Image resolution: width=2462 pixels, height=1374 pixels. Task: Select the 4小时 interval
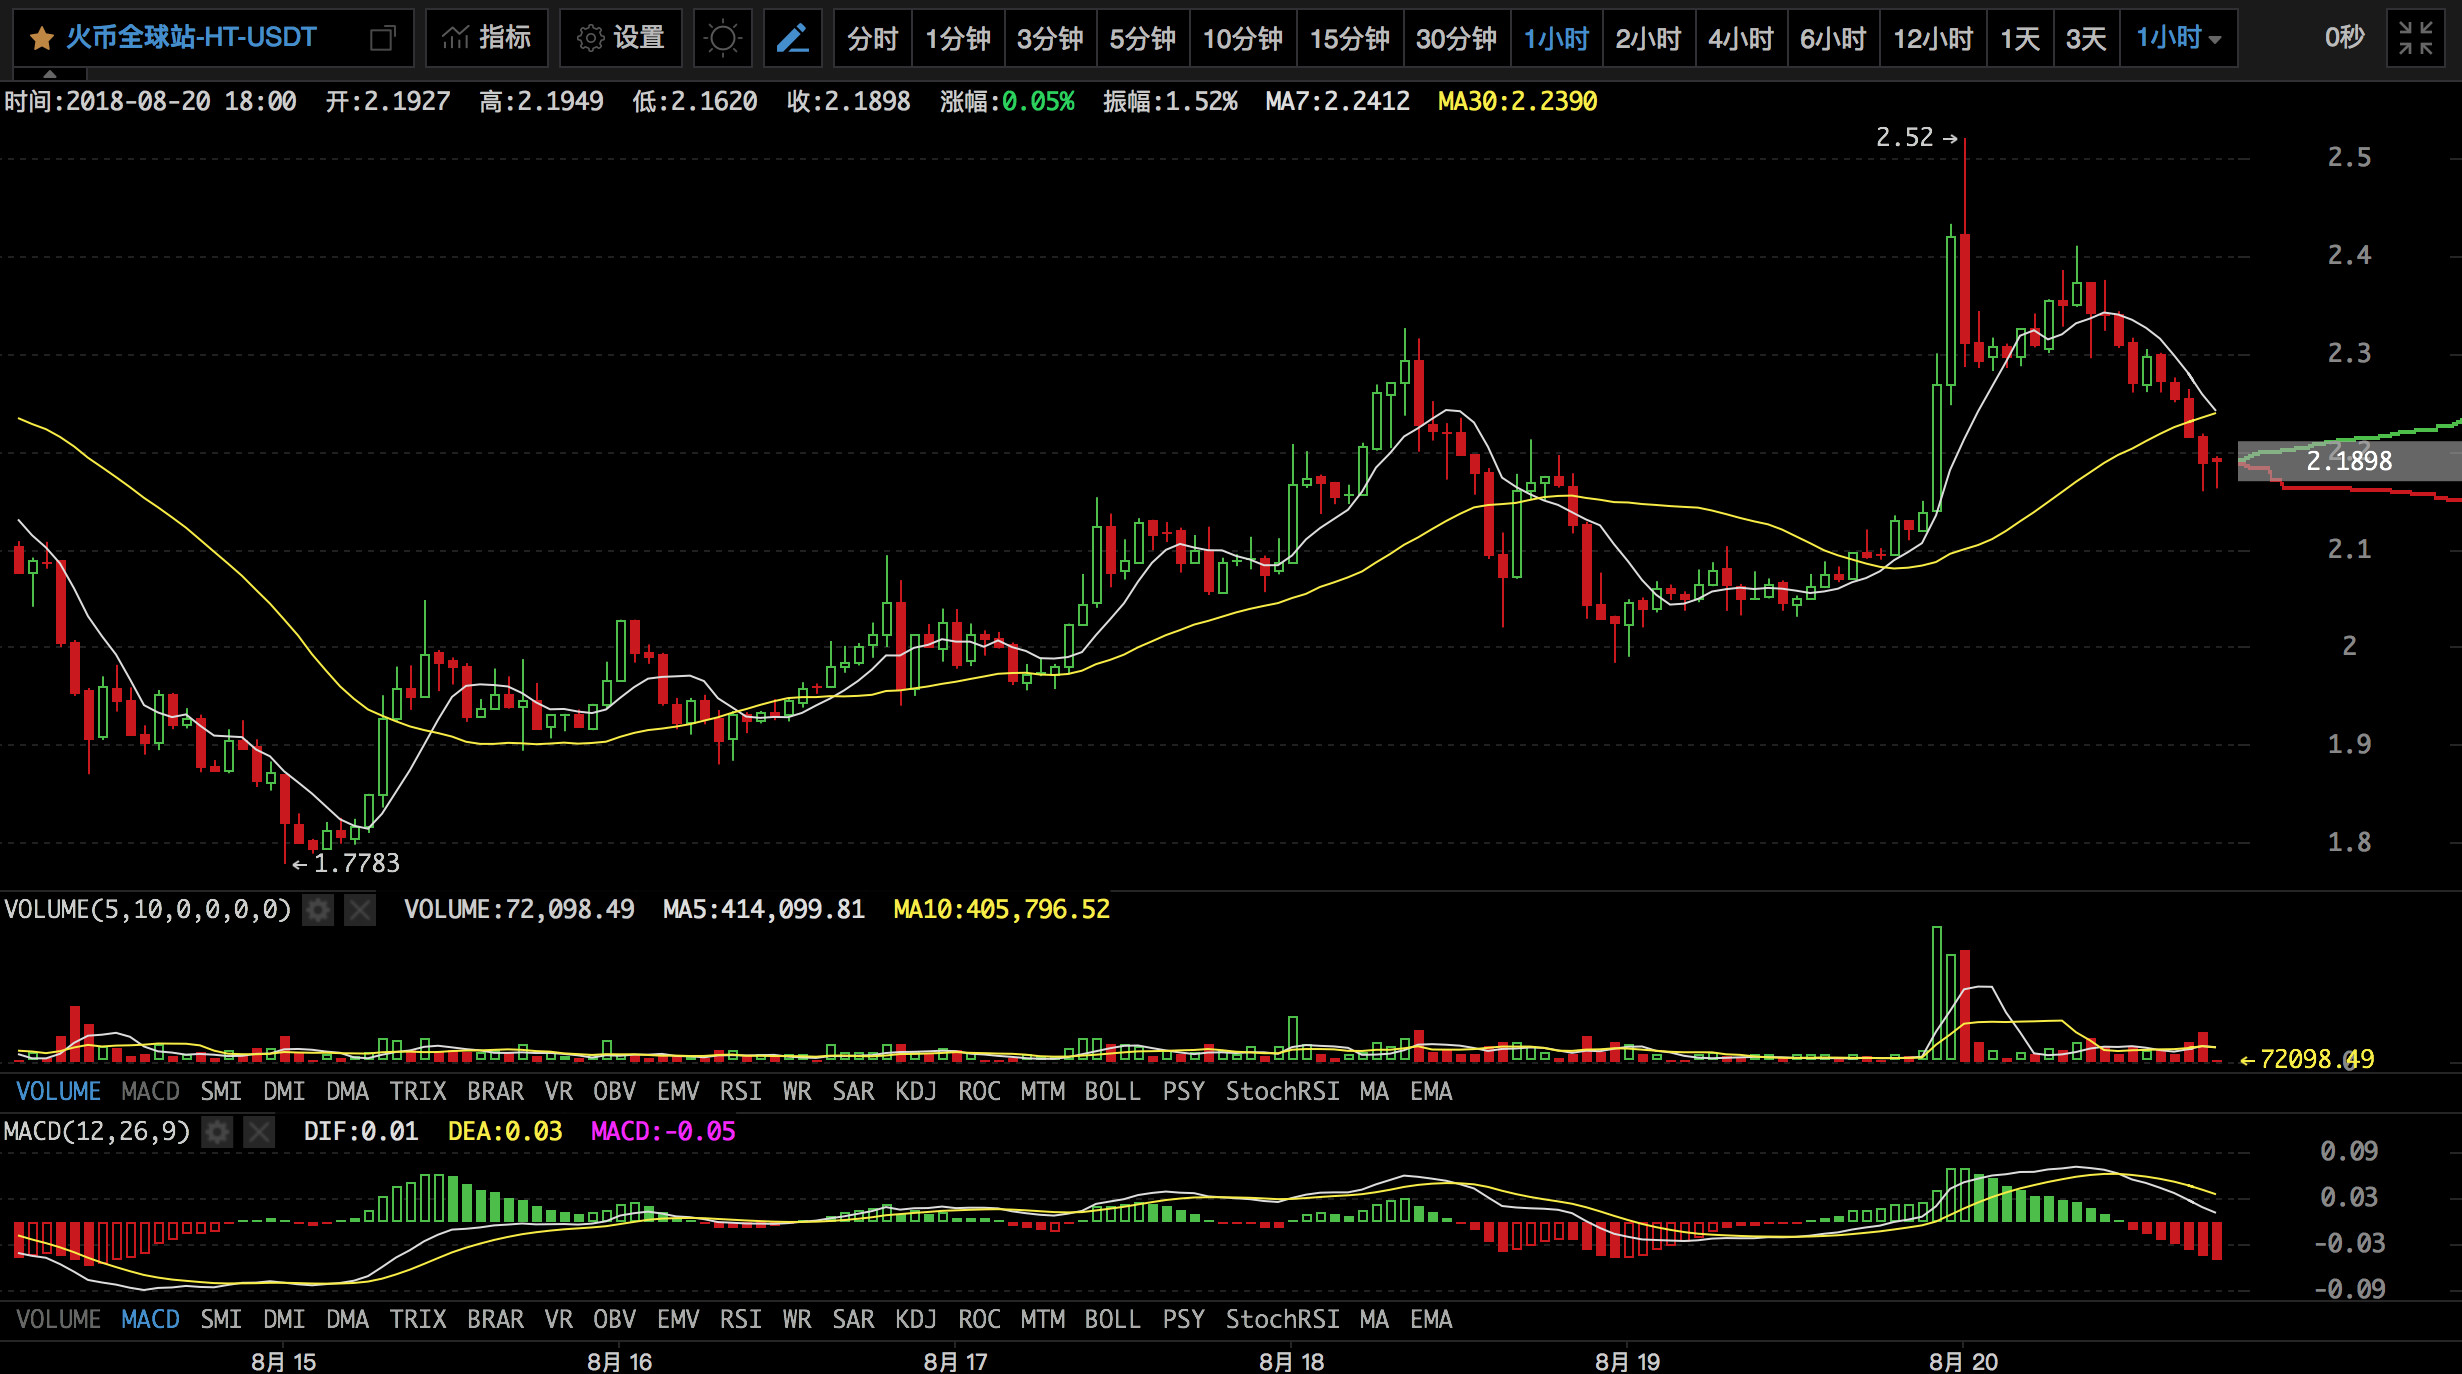point(1741,39)
